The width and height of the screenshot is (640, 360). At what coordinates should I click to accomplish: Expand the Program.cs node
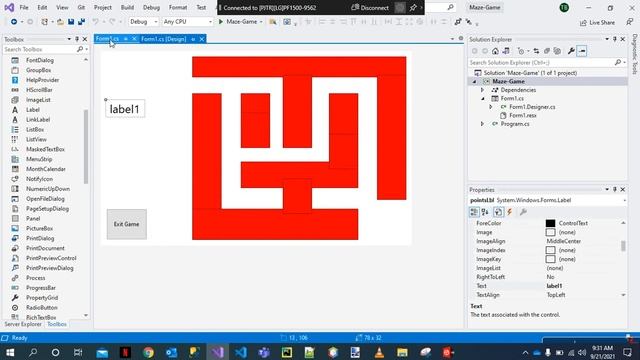tap(482, 124)
